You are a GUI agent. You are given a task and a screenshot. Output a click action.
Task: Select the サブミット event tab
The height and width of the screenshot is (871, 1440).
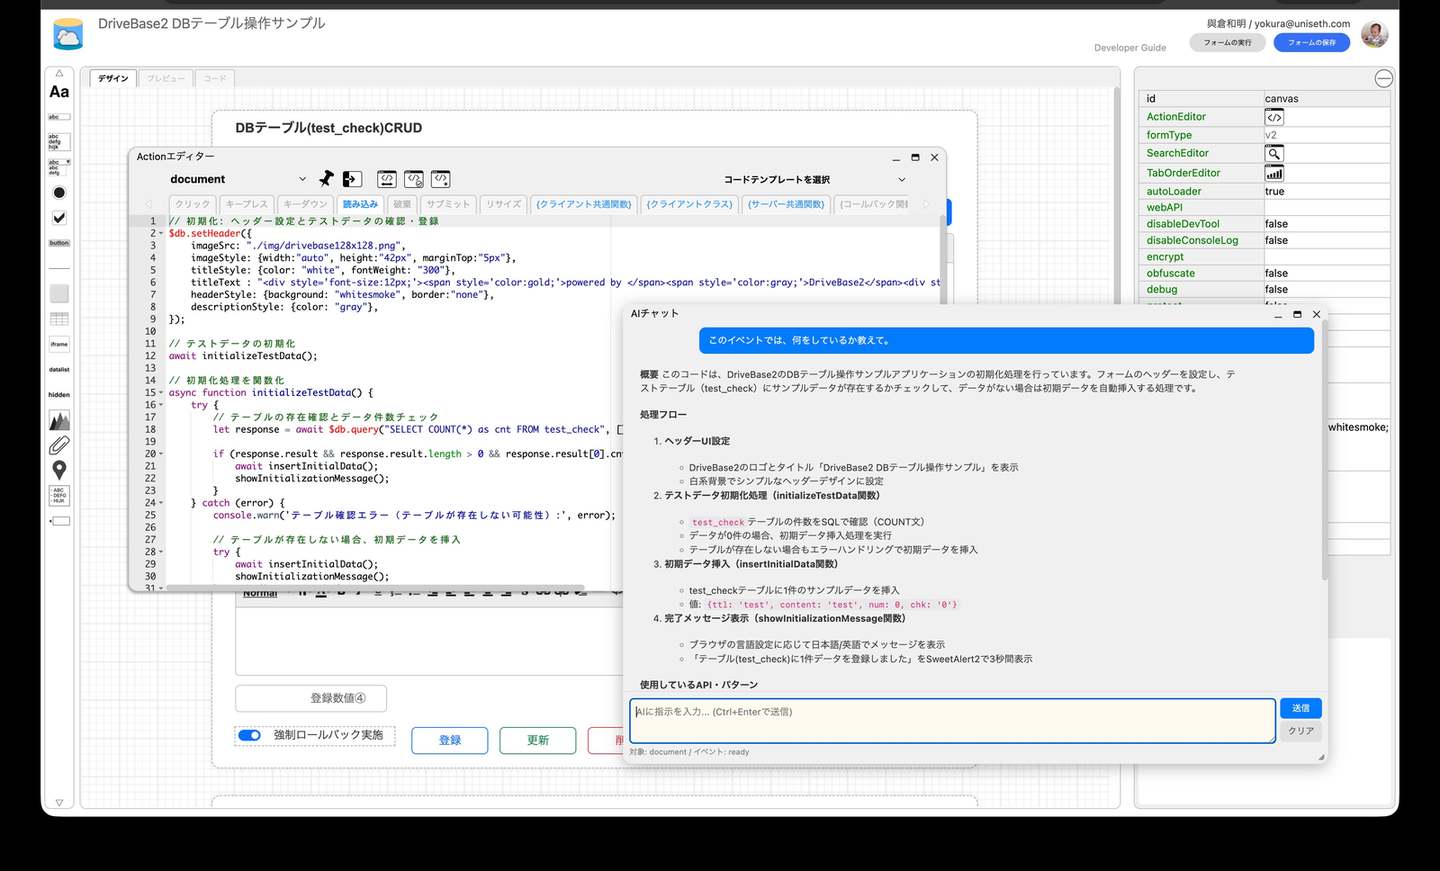point(448,204)
